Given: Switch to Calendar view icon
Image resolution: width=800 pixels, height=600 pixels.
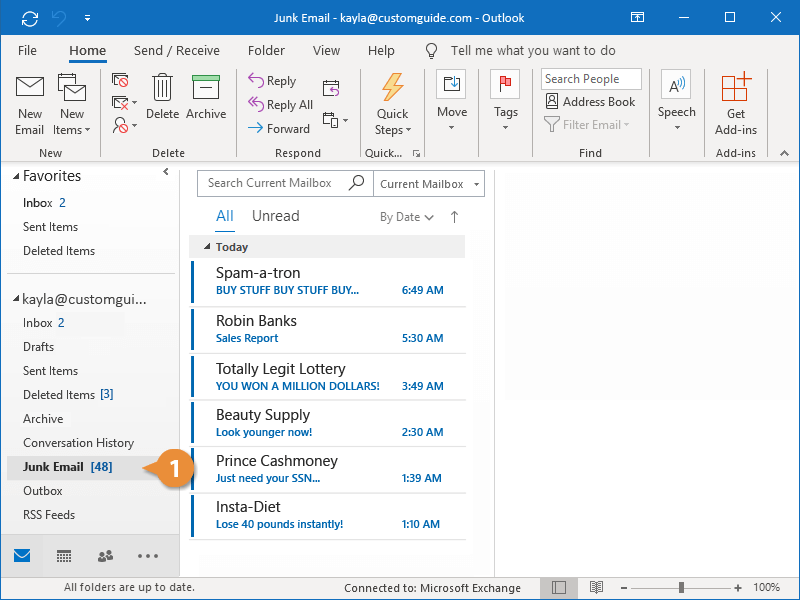Looking at the screenshot, I should pyautogui.click(x=64, y=556).
